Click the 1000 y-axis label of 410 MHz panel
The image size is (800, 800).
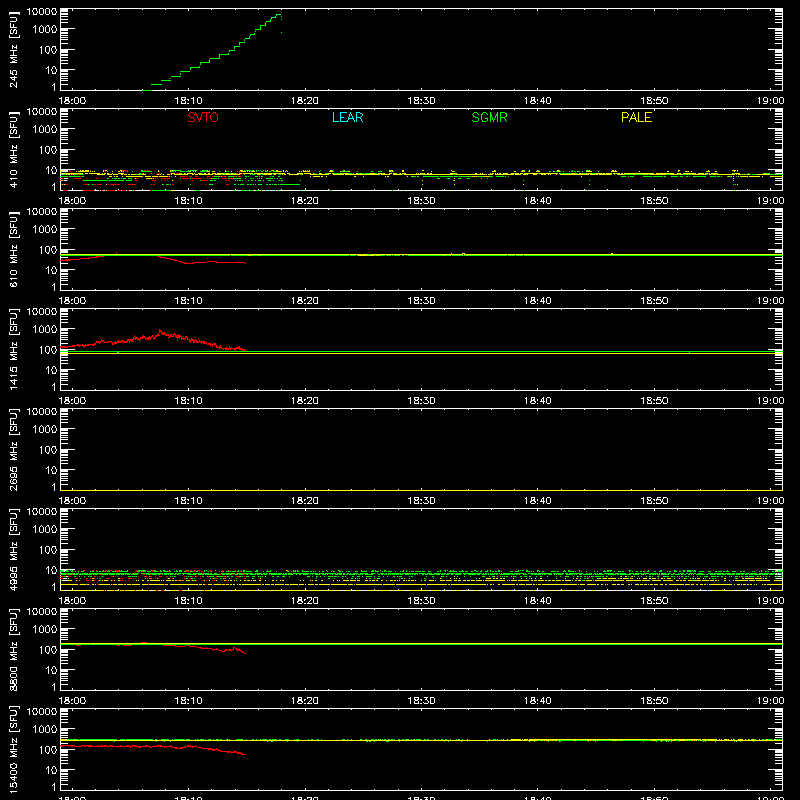tap(45, 130)
